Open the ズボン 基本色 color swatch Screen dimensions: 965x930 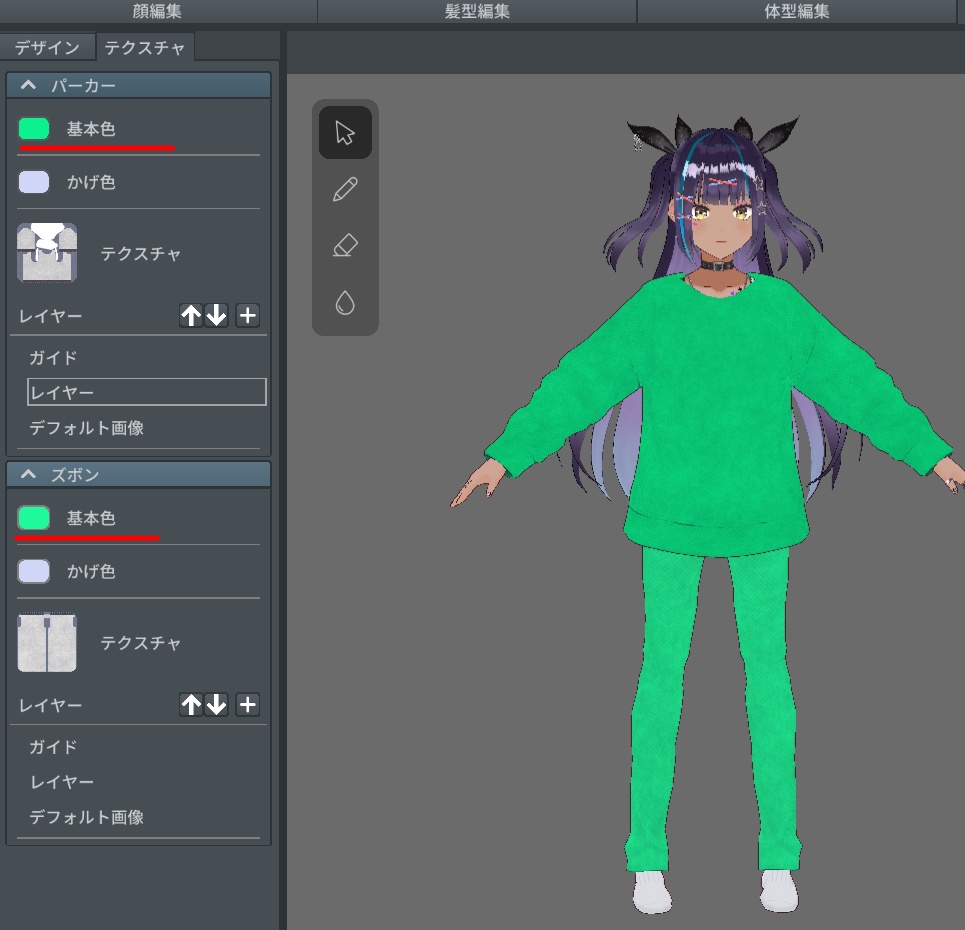coord(32,517)
